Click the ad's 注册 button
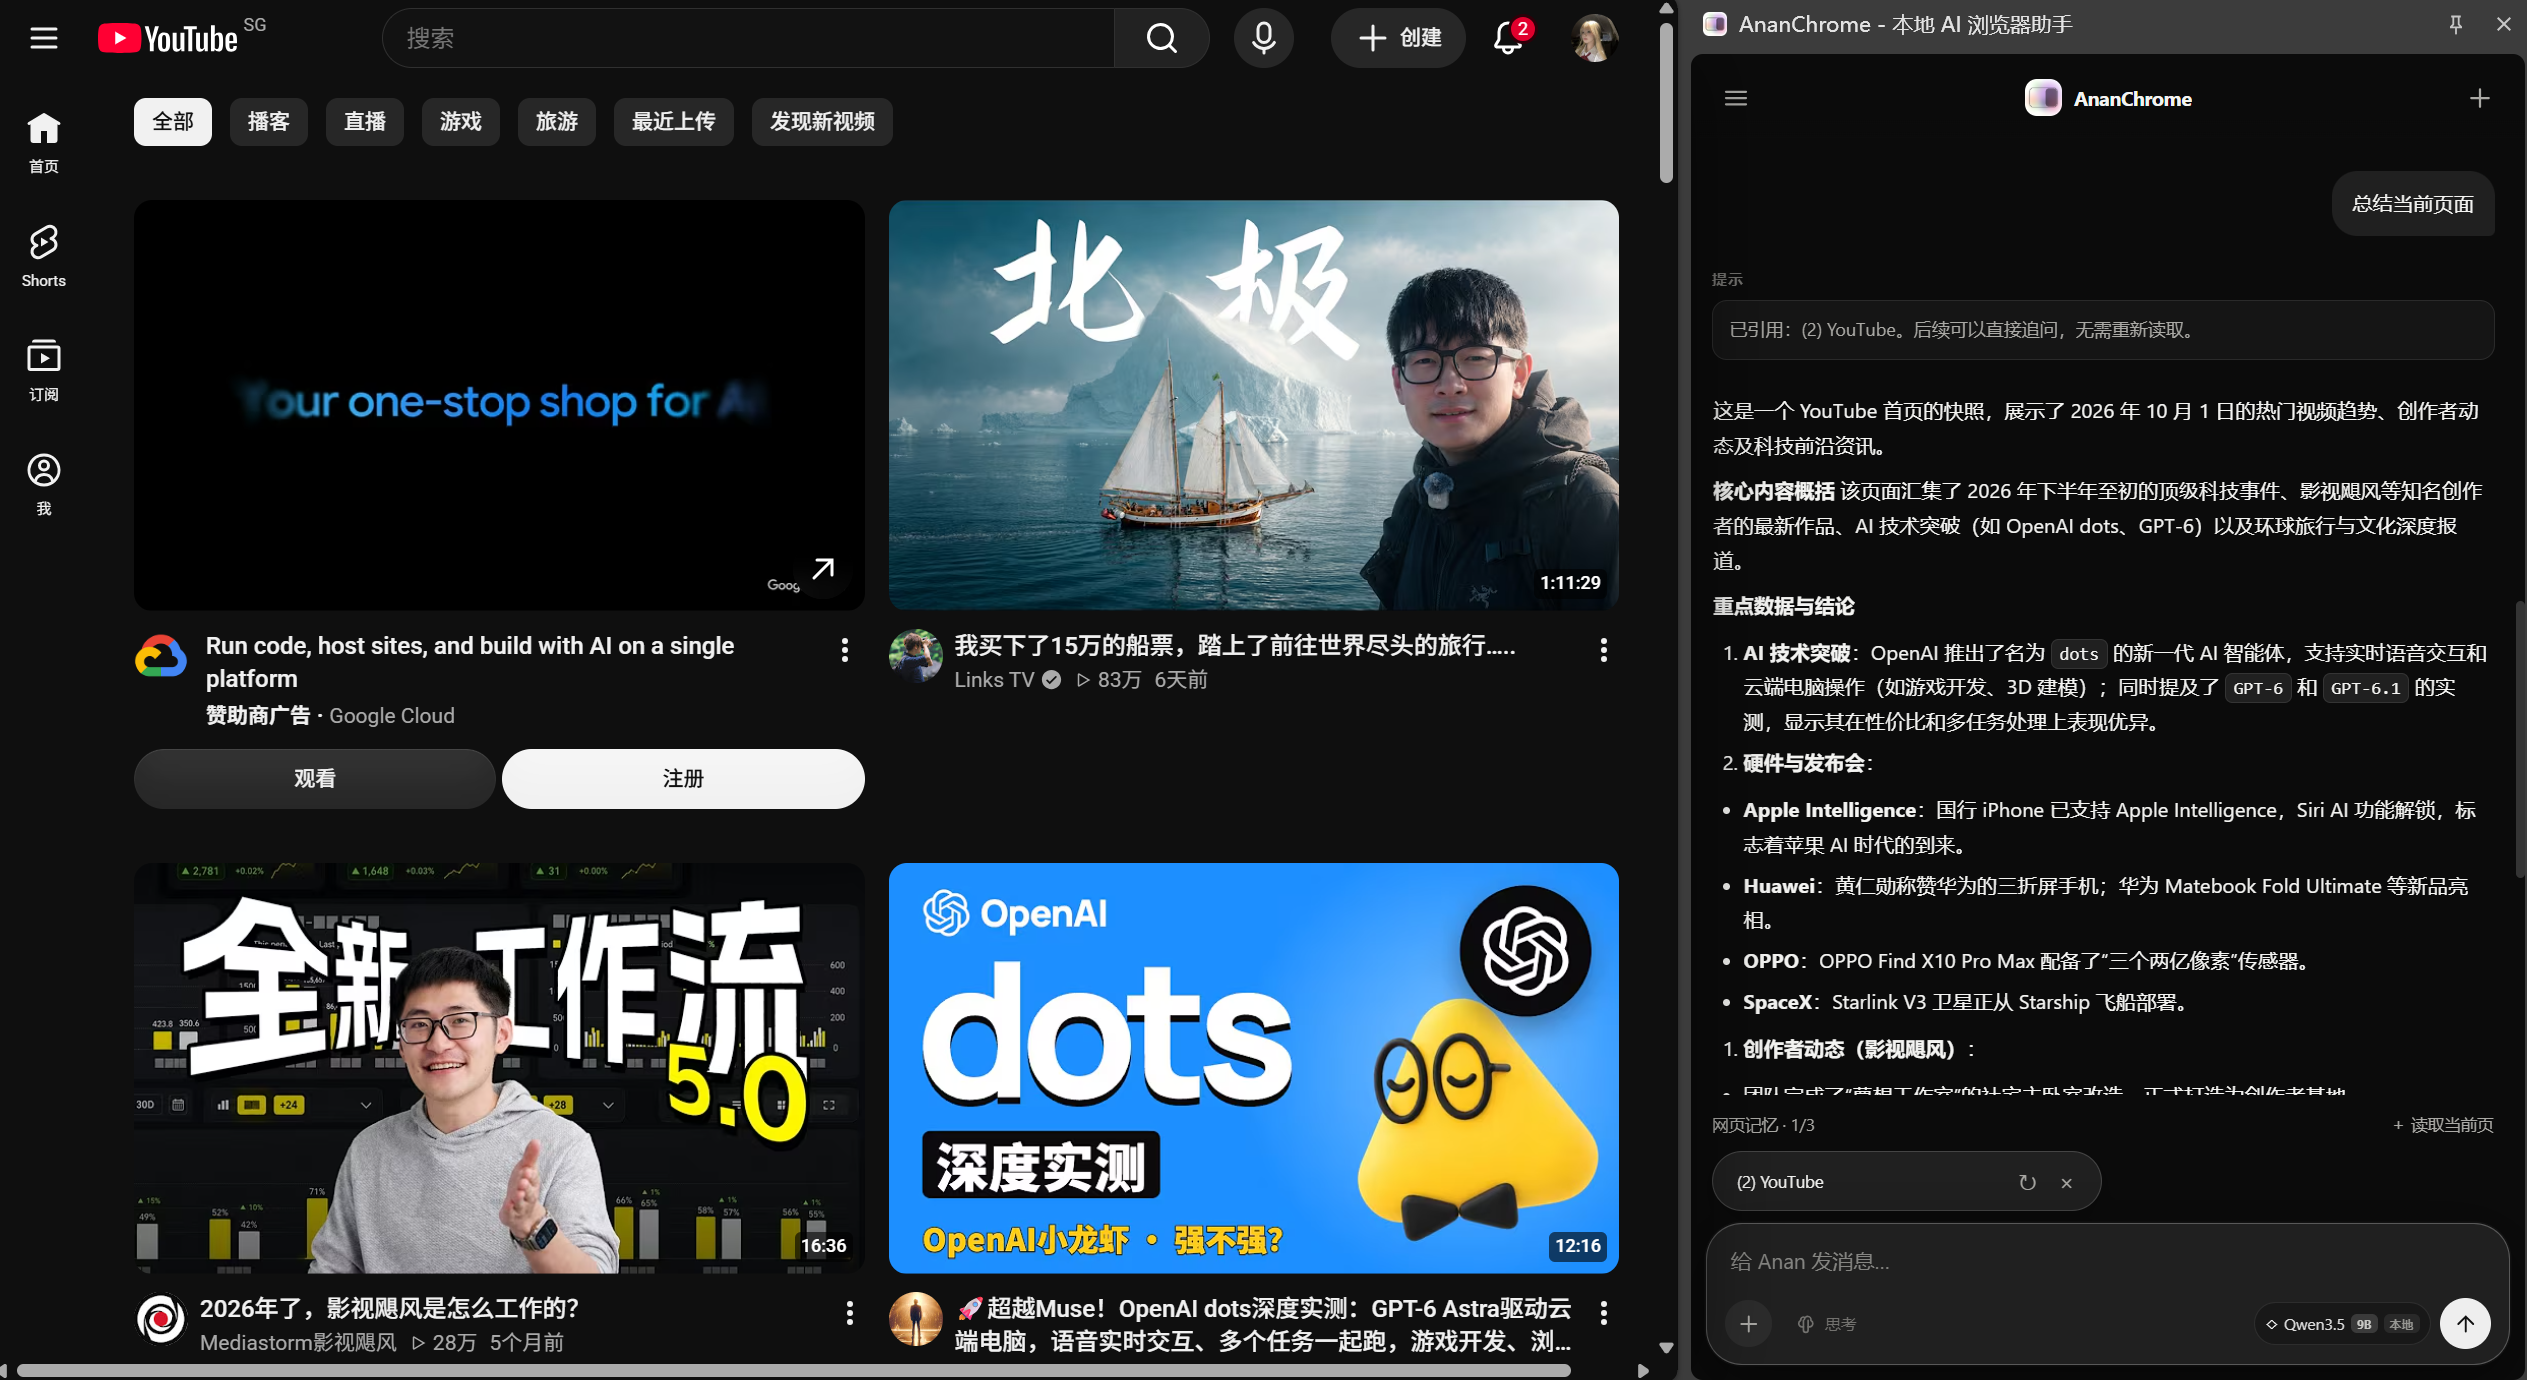Screen dimensions: 2527x1380 pyautogui.click(x=683, y=779)
